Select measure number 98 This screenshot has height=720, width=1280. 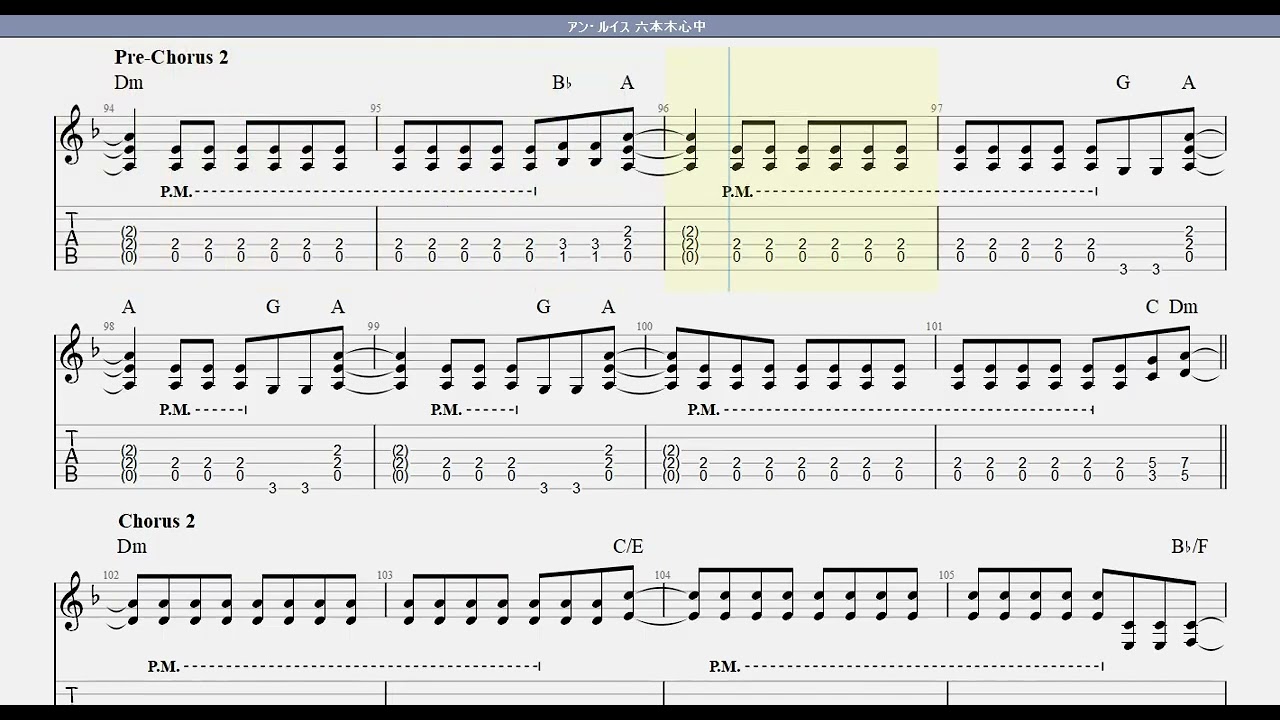(x=109, y=326)
